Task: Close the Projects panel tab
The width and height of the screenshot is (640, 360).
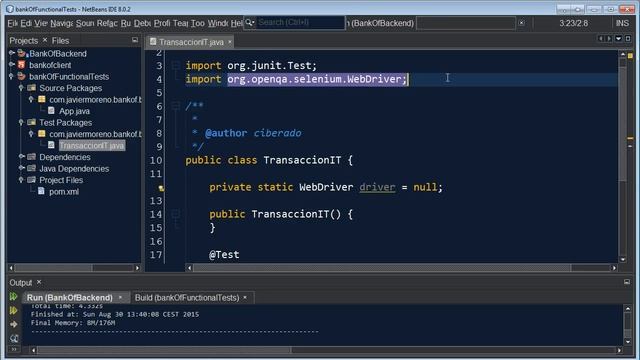Action: 45,40
